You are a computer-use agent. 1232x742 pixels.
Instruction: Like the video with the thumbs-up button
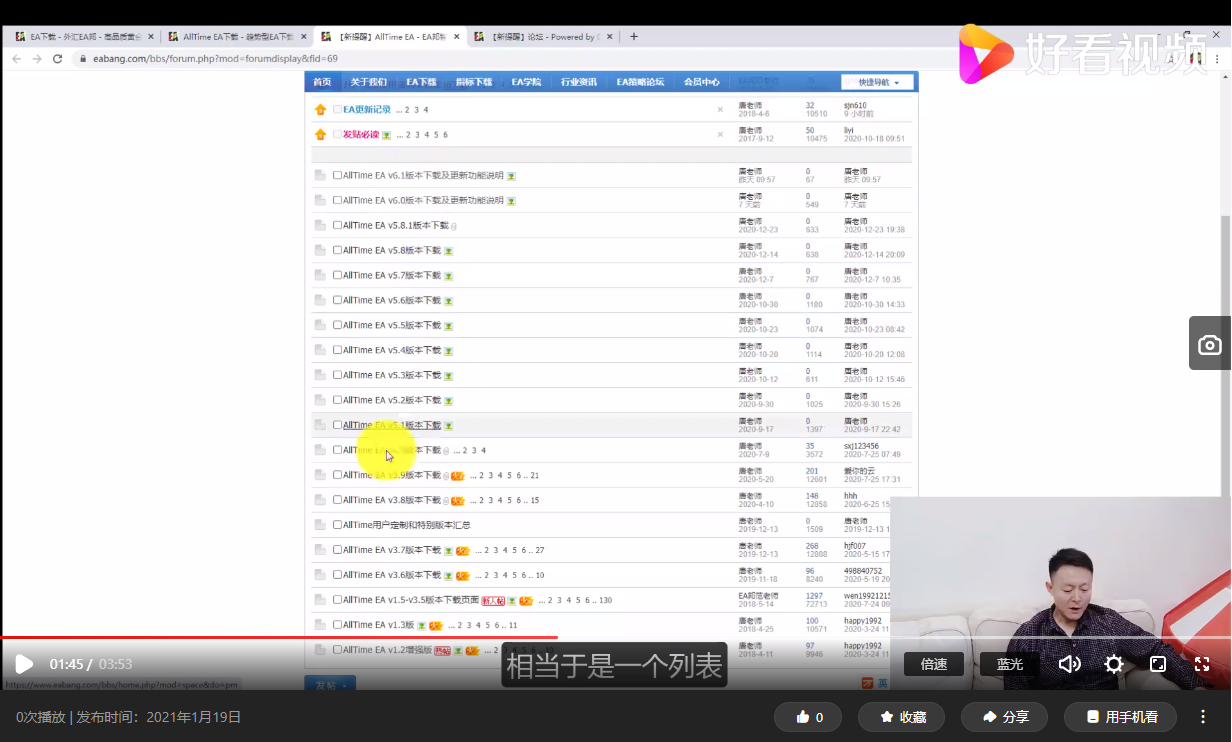click(x=809, y=717)
